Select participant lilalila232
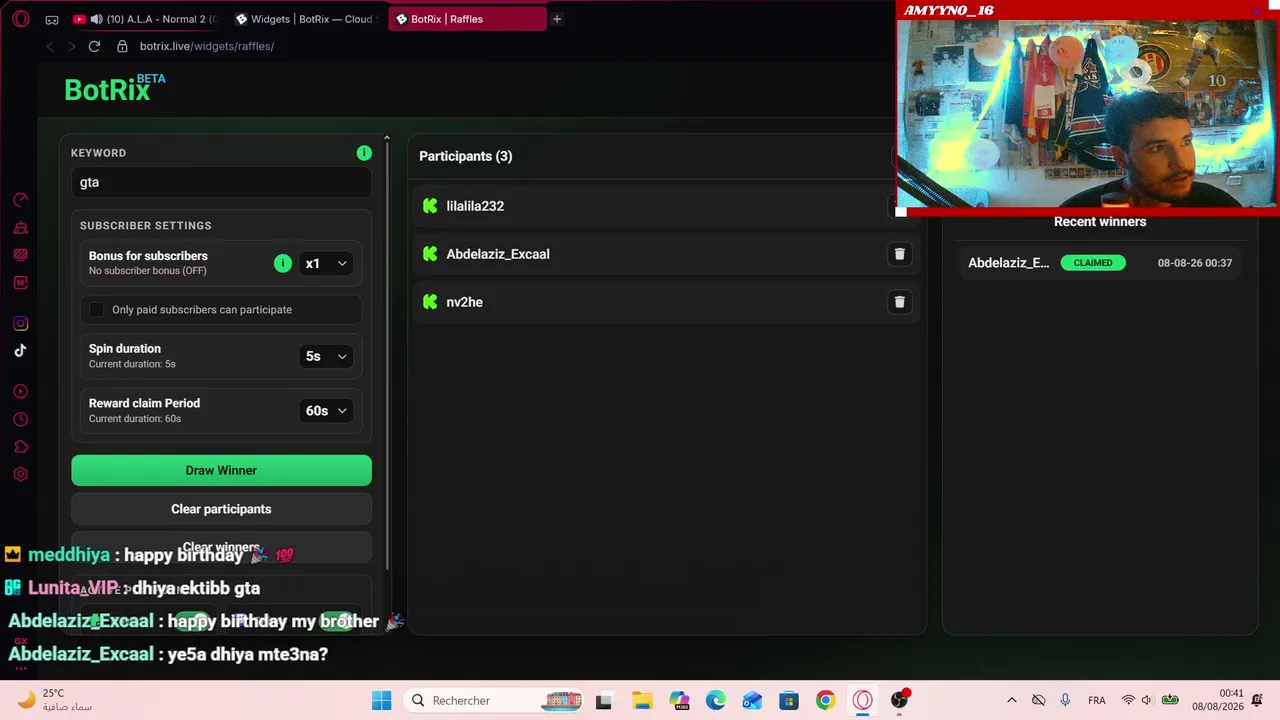 475,206
